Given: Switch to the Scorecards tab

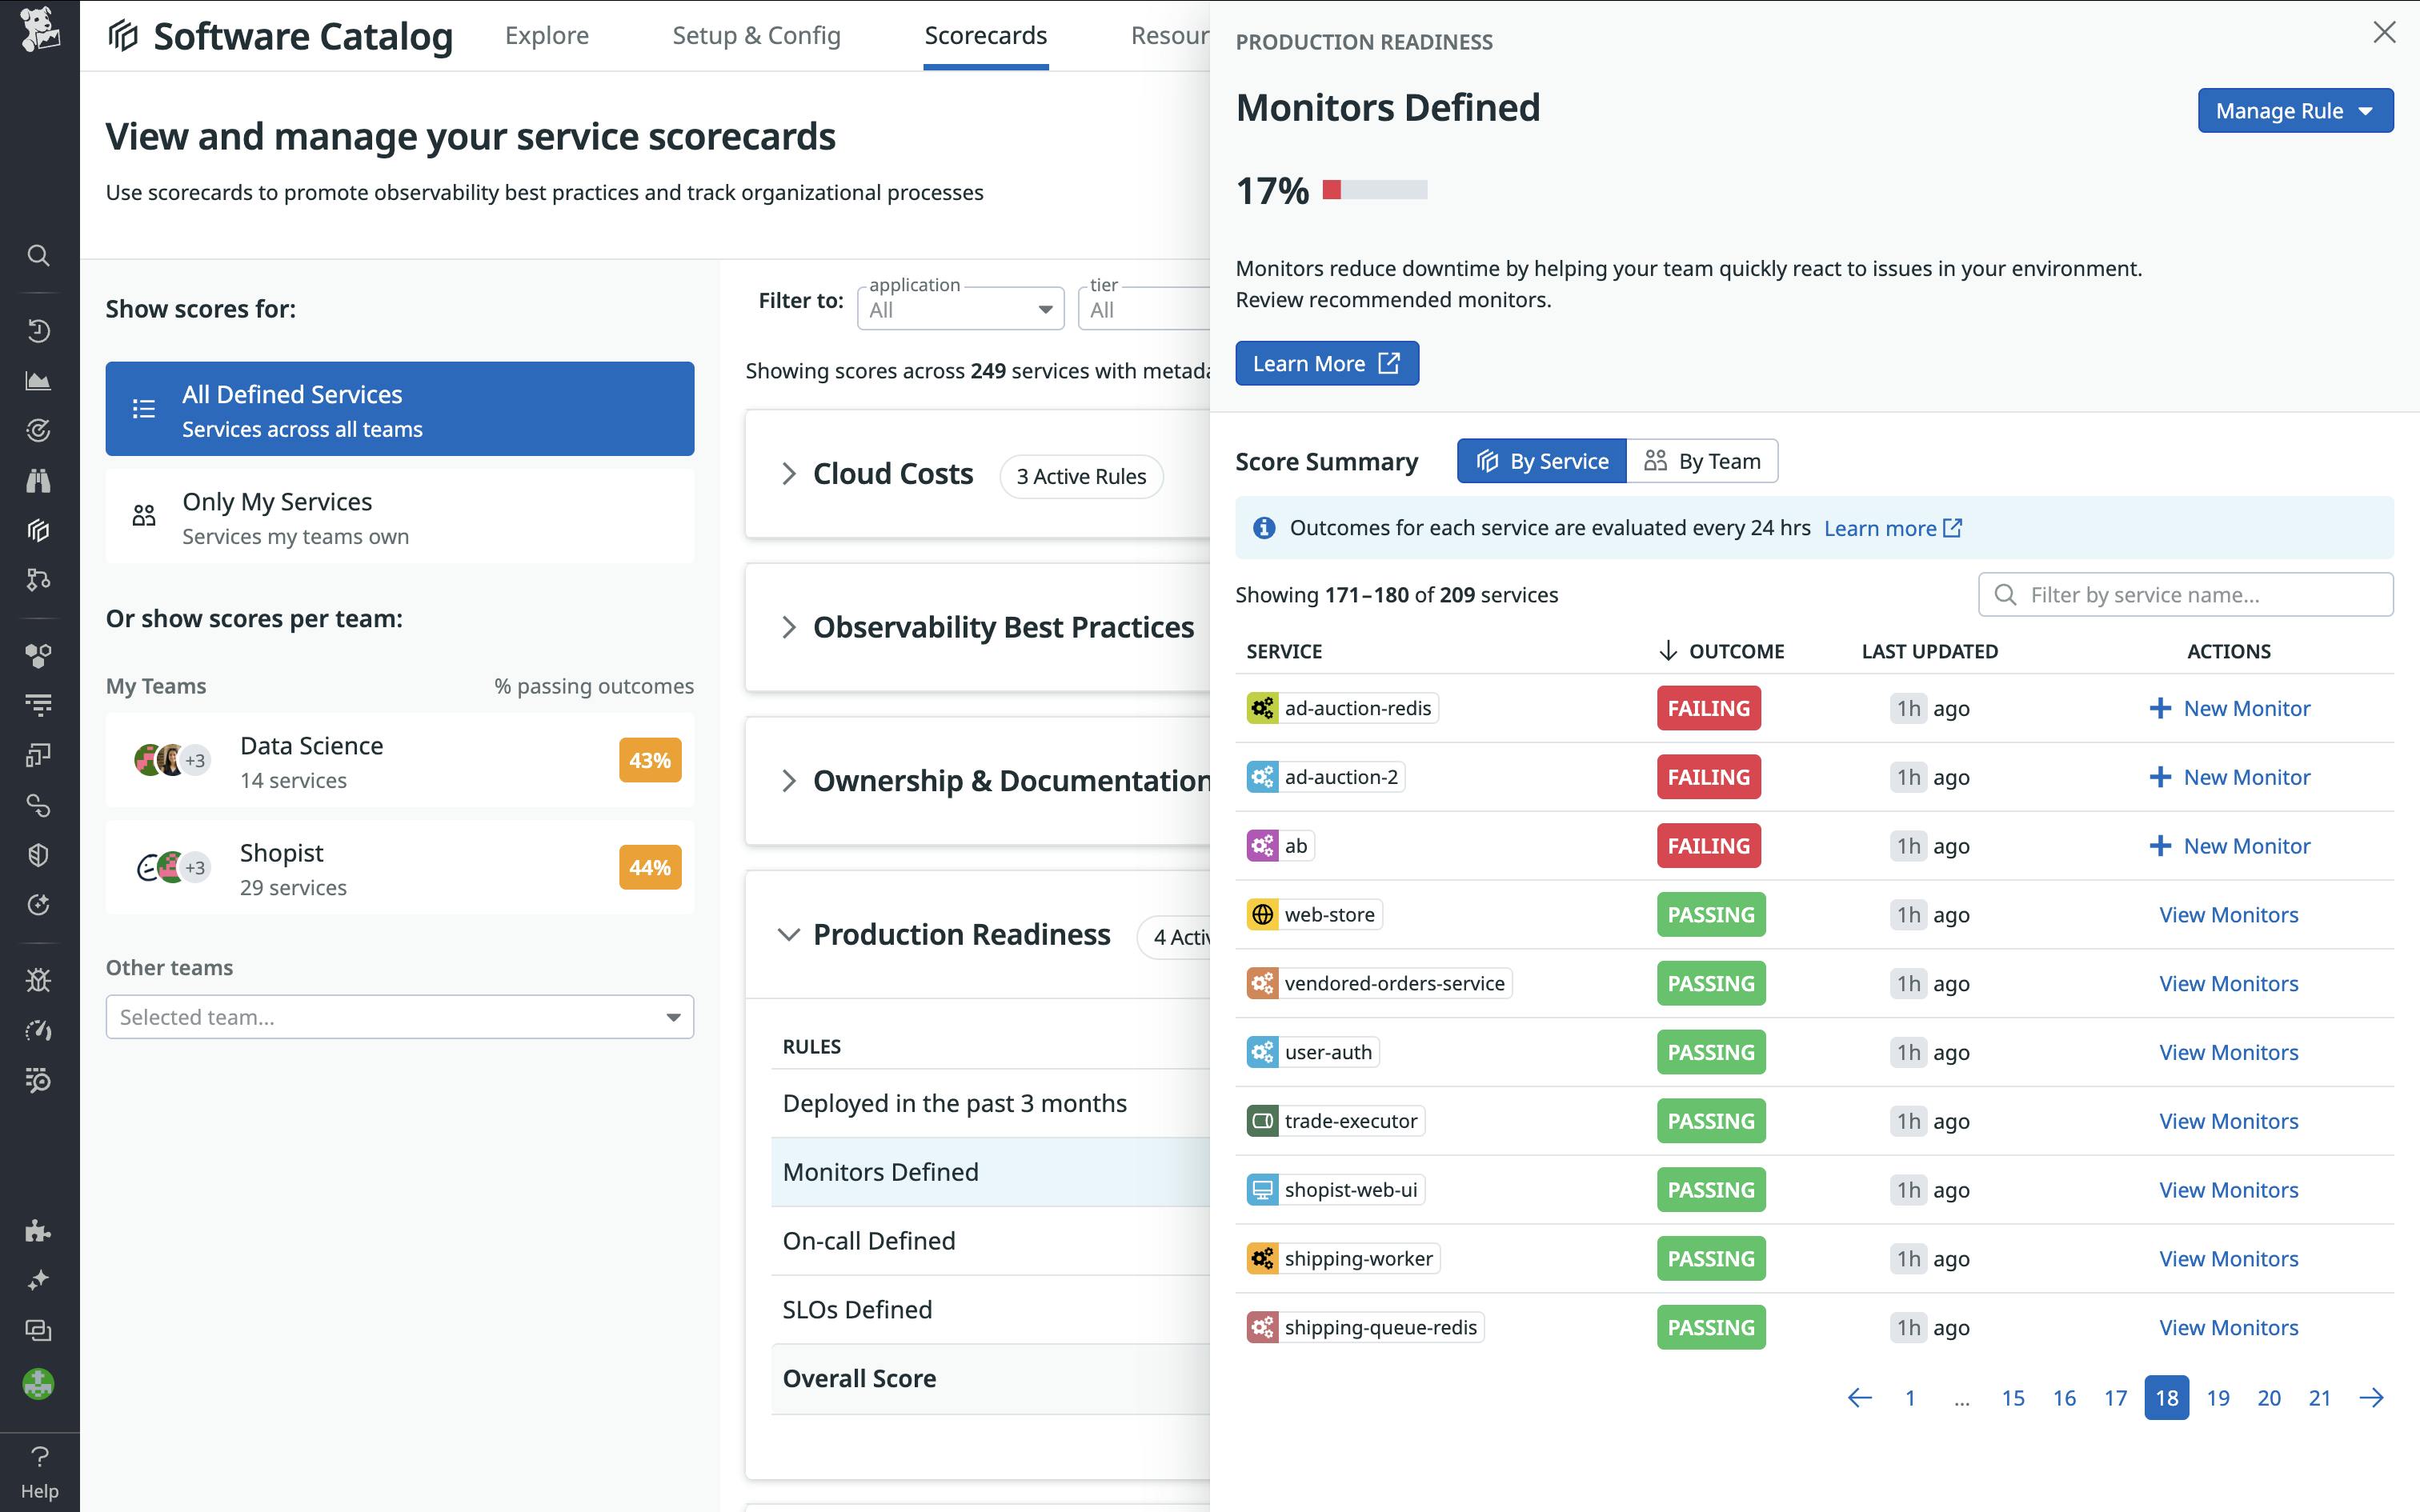Looking at the screenshot, I should [x=985, y=36].
